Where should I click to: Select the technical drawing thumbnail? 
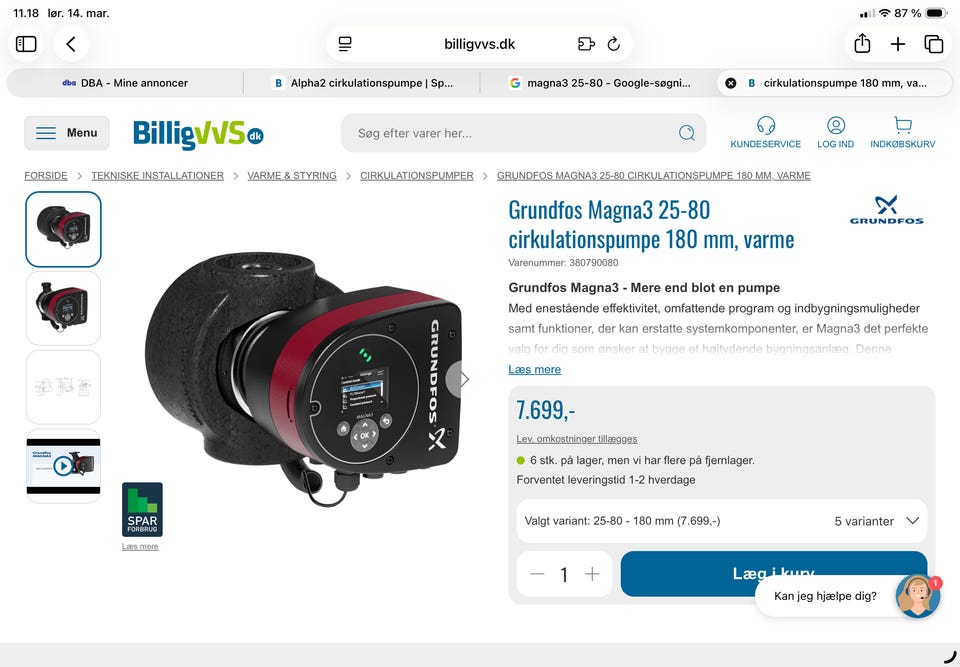click(63, 387)
